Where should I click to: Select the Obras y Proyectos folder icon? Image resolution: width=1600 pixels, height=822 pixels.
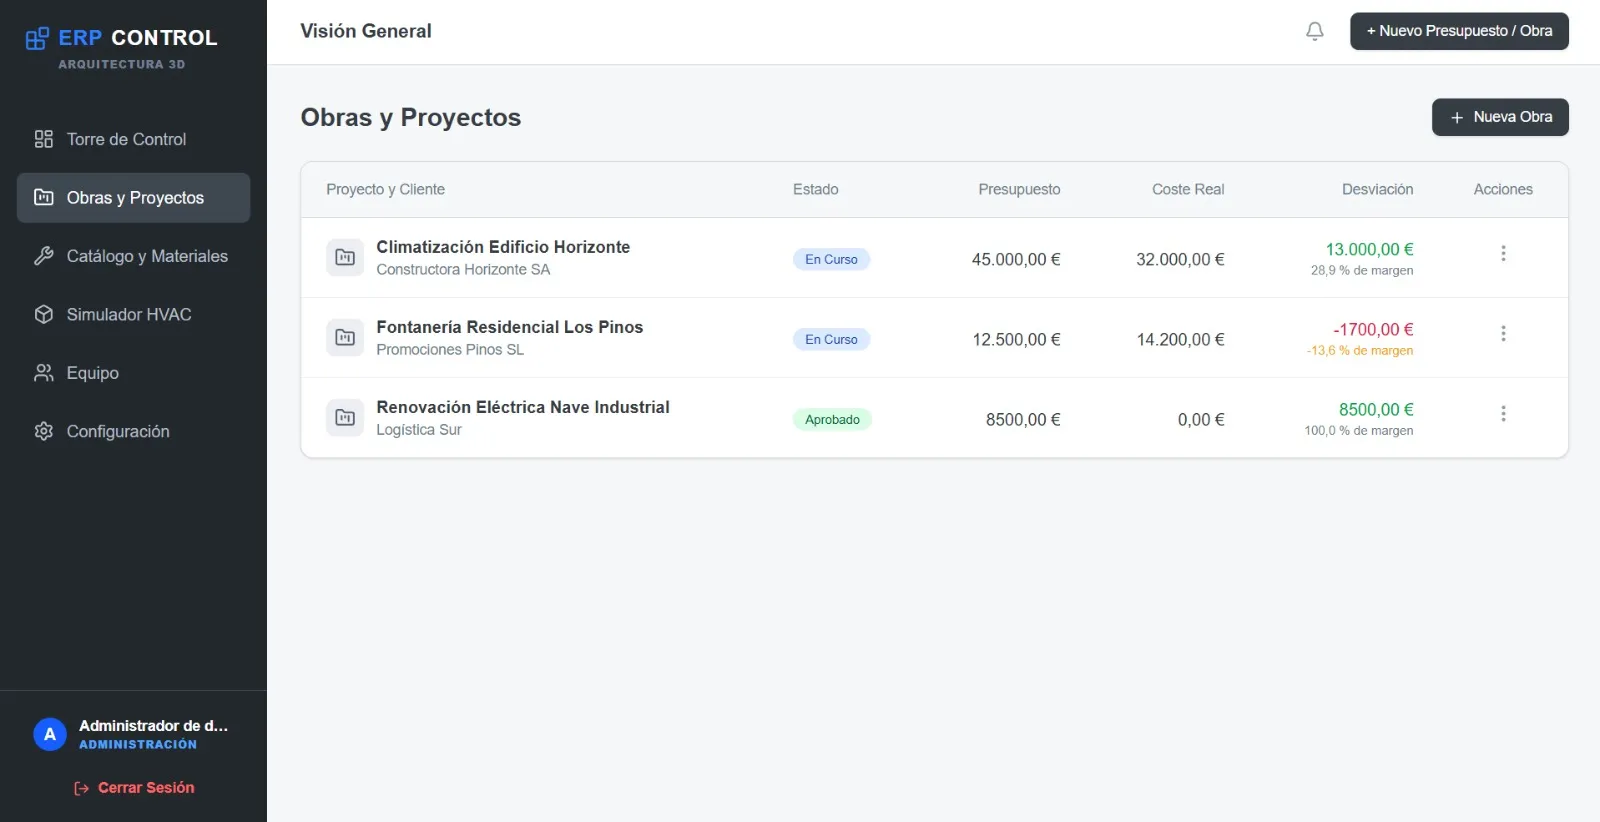pyautogui.click(x=43, y=197)
